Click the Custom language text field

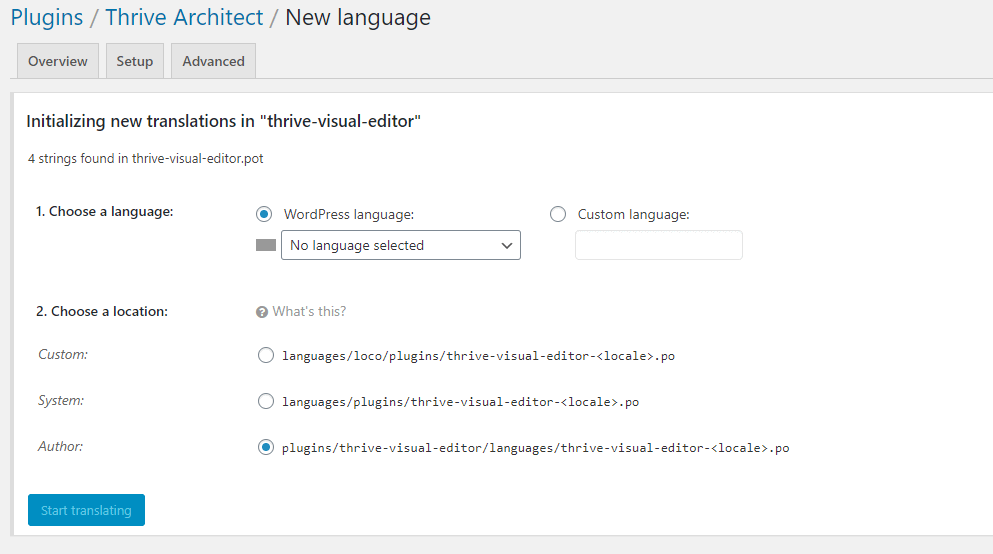pos(659,245)
